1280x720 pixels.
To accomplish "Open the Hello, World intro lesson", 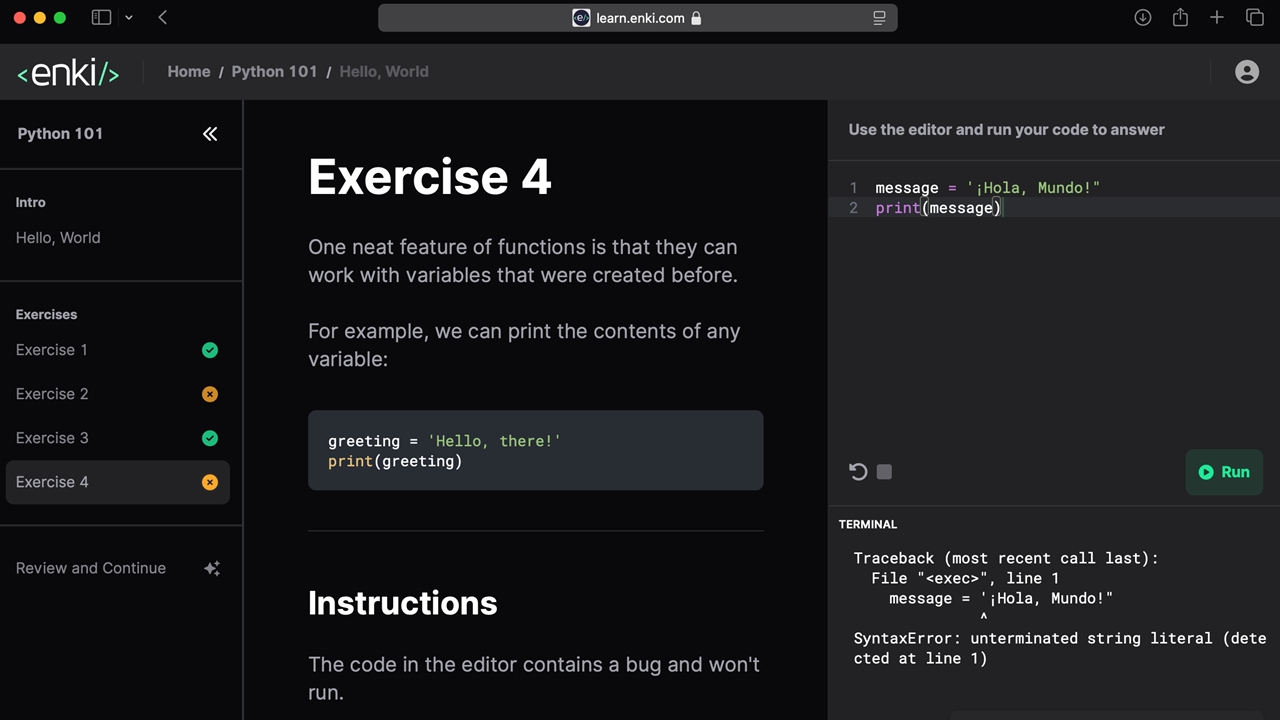I will [58, 238].
